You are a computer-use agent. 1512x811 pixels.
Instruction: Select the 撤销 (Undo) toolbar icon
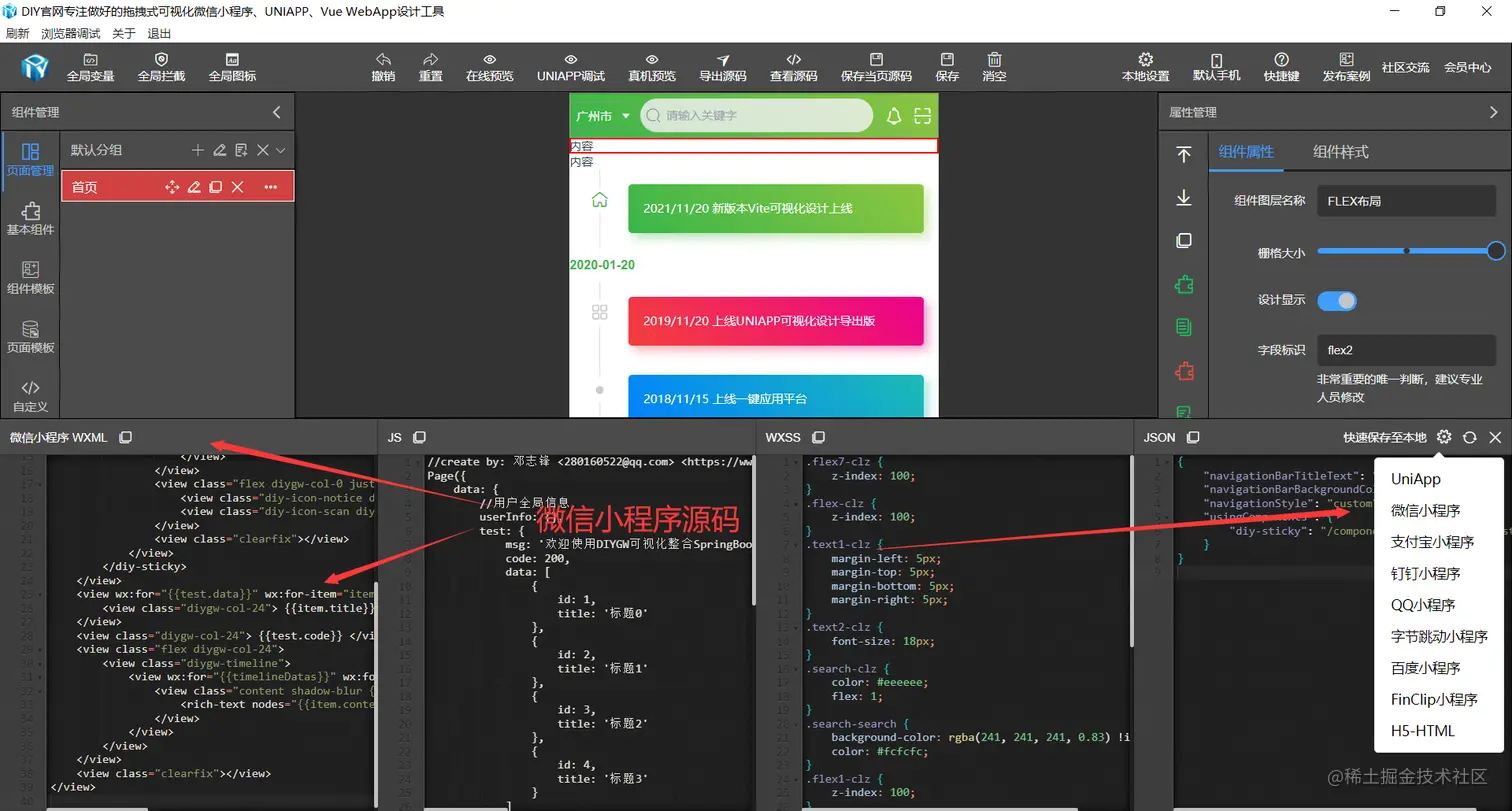point(383,67)
